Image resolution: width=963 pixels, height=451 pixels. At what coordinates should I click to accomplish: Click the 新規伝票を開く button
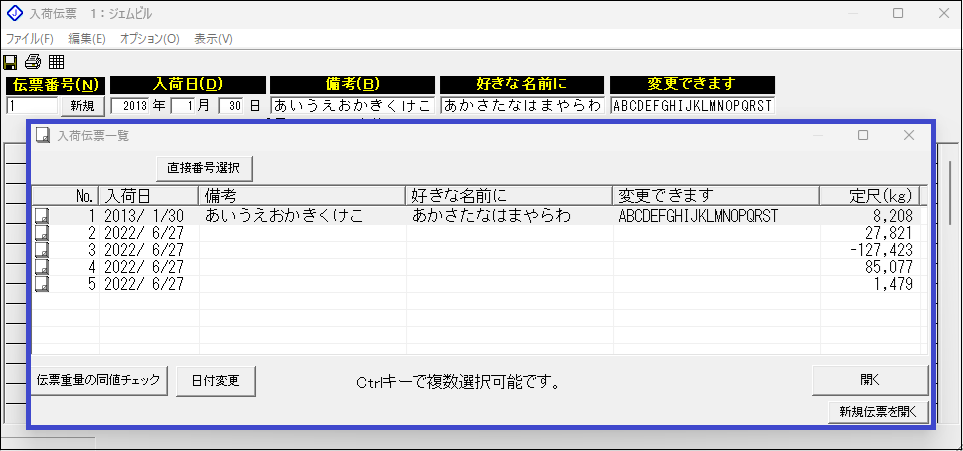click(879, 412)
